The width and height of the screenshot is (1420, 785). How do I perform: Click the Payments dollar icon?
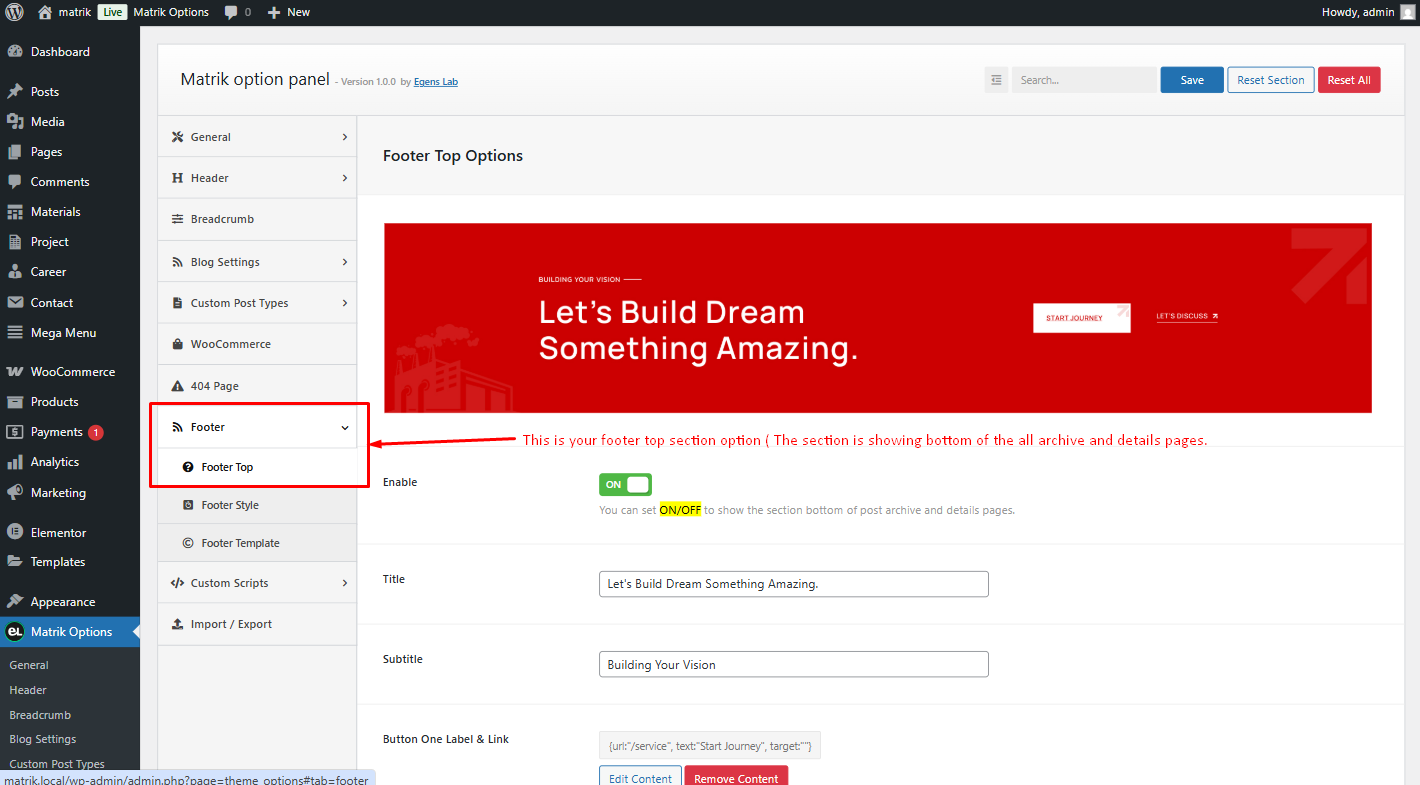15,432
